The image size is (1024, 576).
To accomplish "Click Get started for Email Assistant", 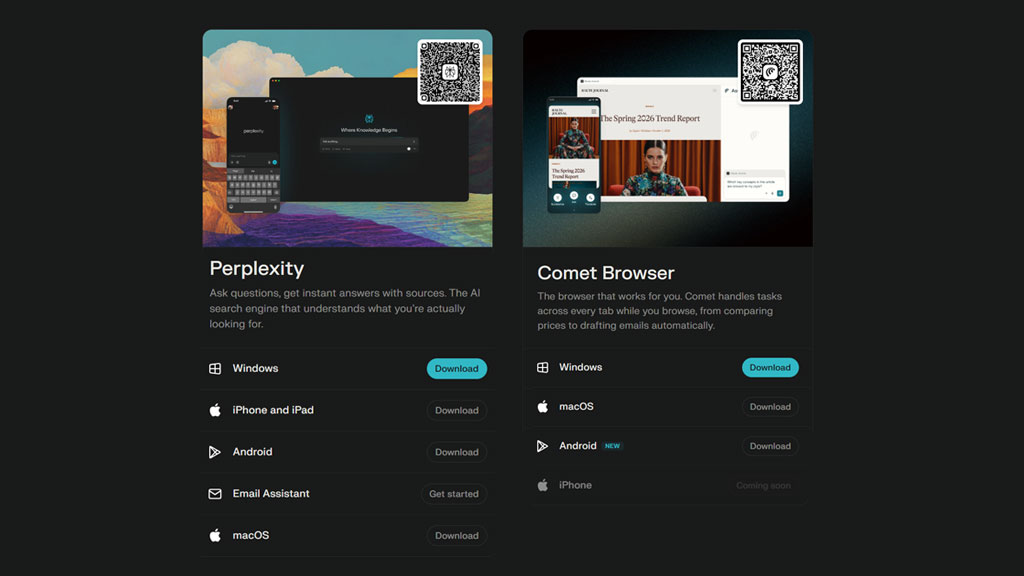I will pyautogui.click(x=454, y=494).
